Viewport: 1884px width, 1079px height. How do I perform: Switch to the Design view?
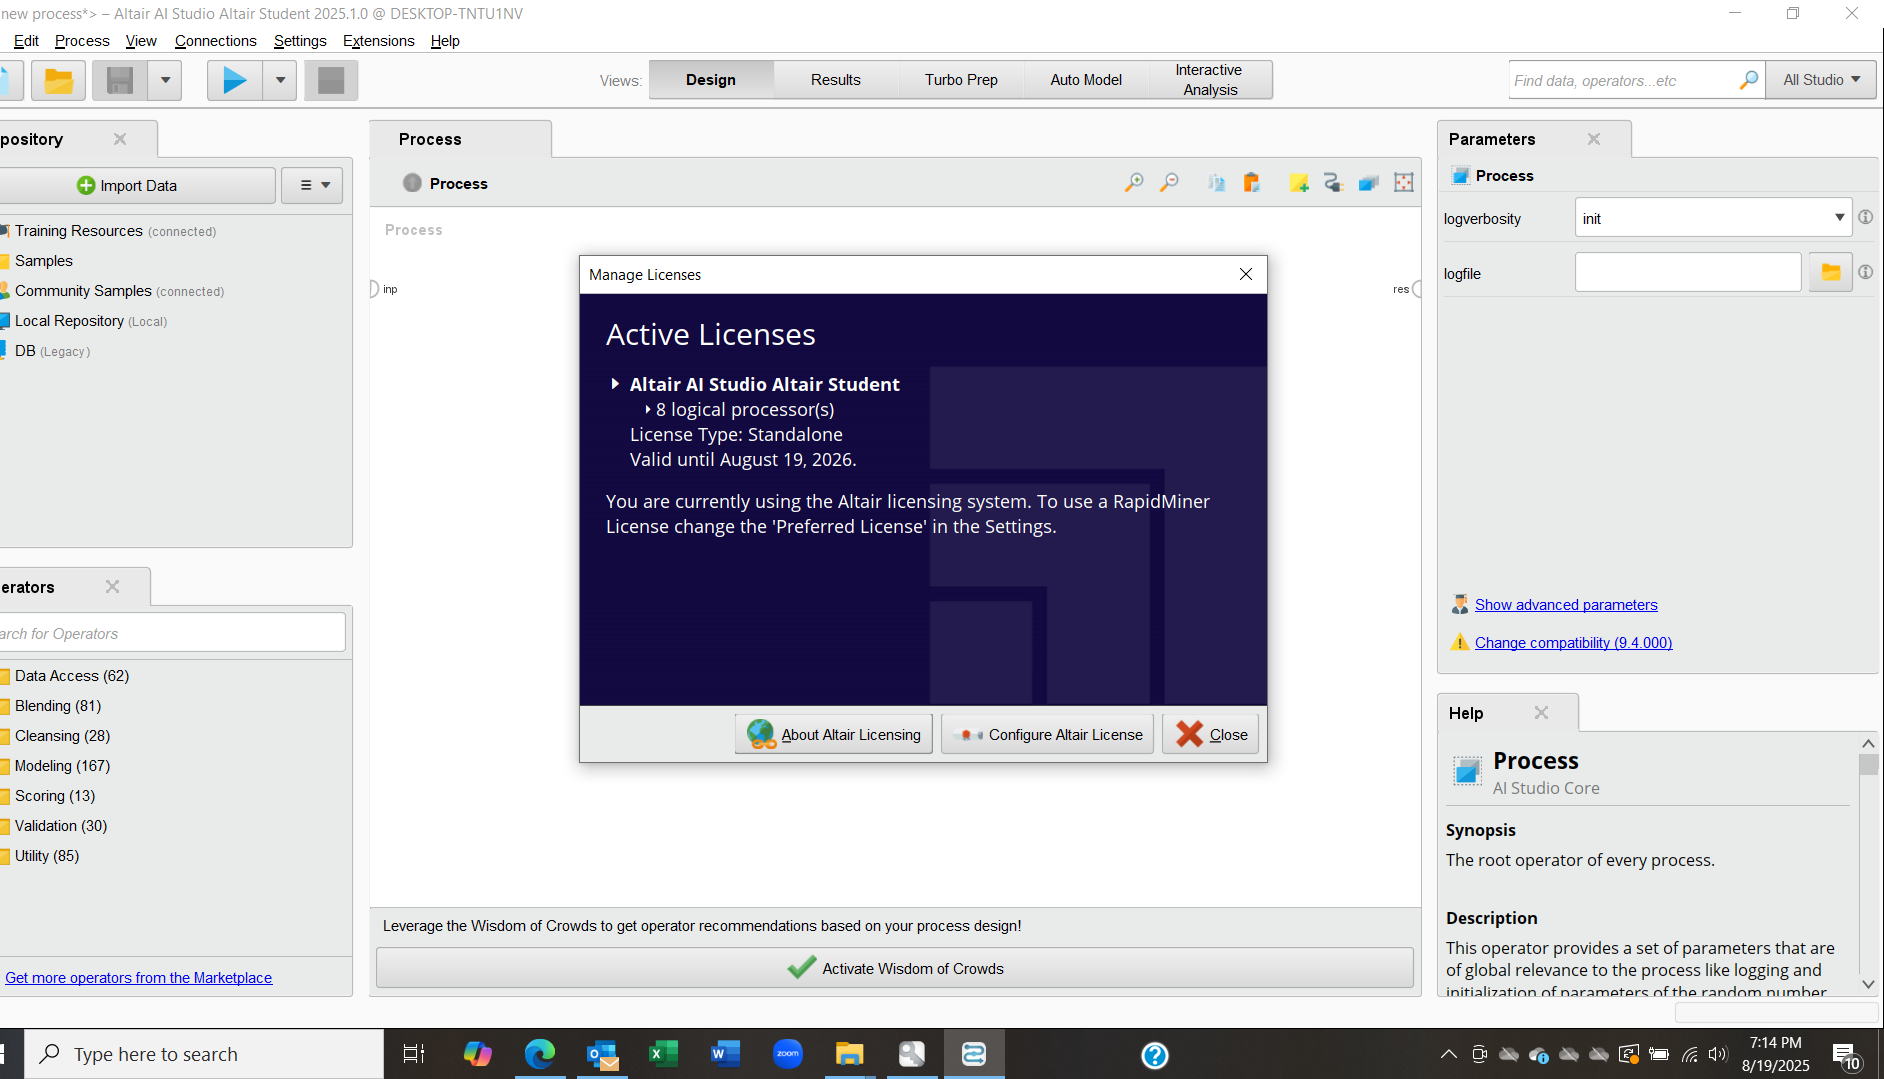pos(711,80)
